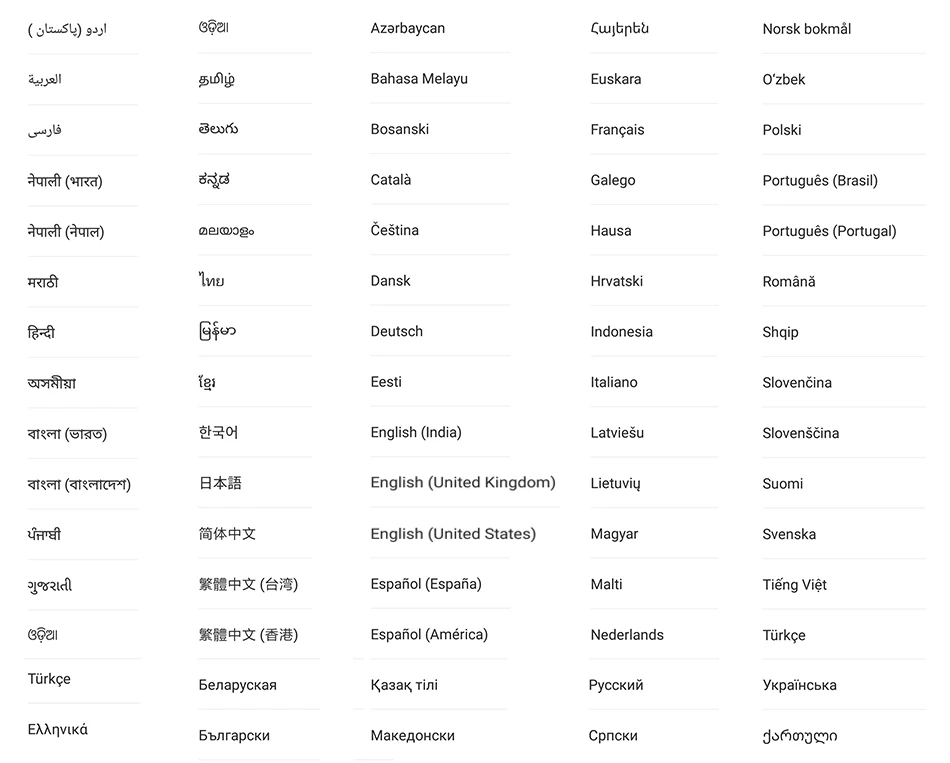Select English (India) option
Image resolution: width=950 pixels, height=763 pixels.
click(416, 432)
